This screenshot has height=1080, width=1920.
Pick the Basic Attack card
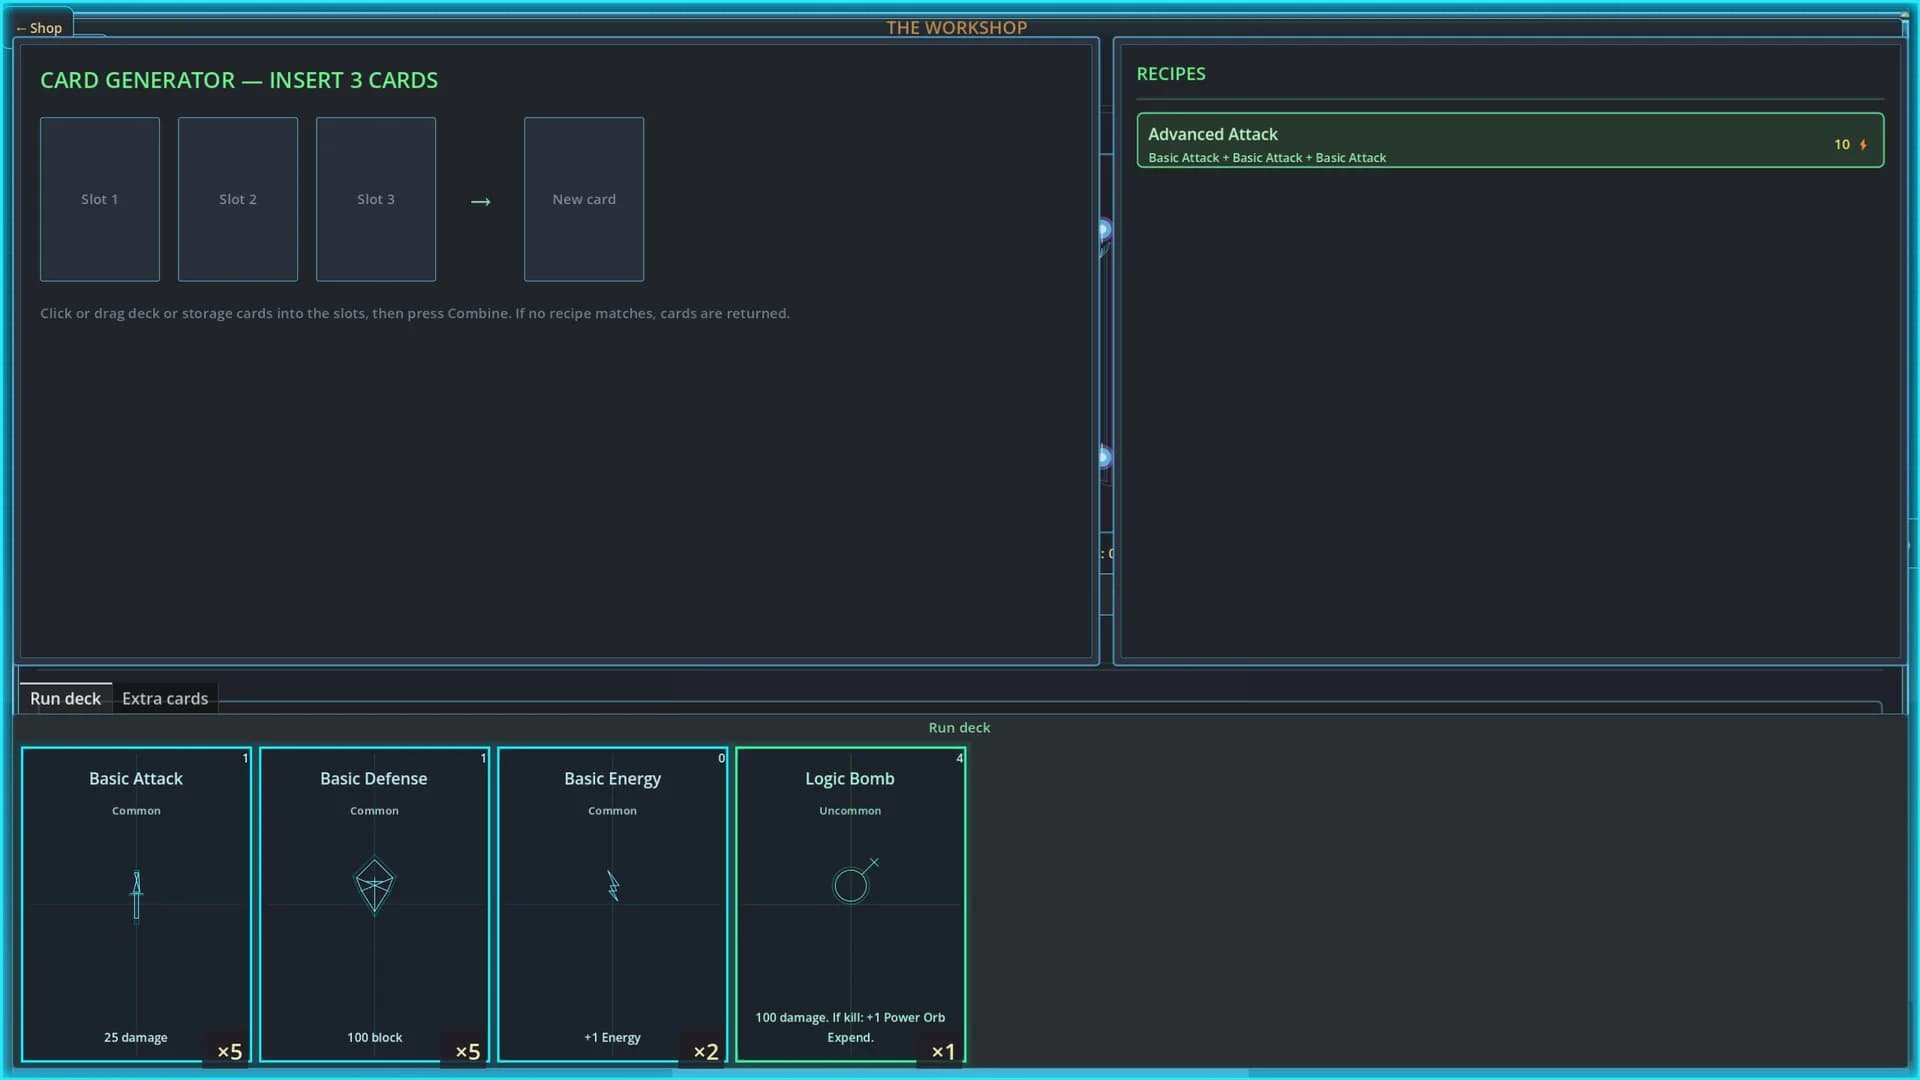[136, 904]
